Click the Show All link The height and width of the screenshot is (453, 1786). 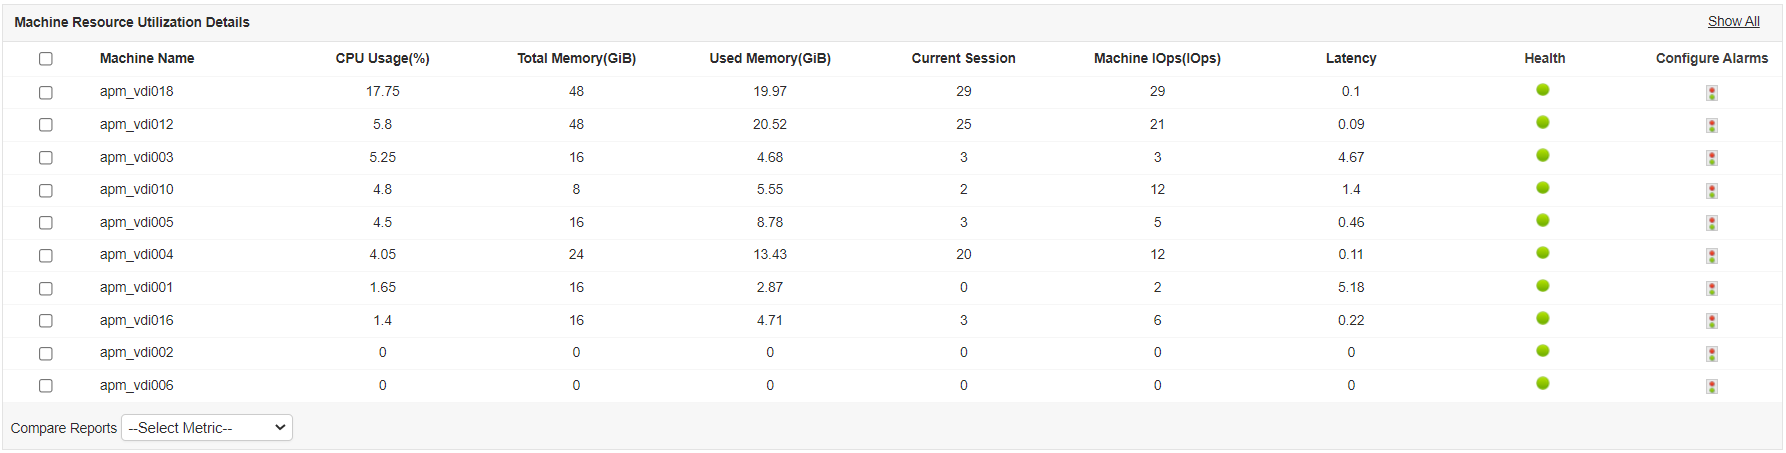pos(1733,22)
